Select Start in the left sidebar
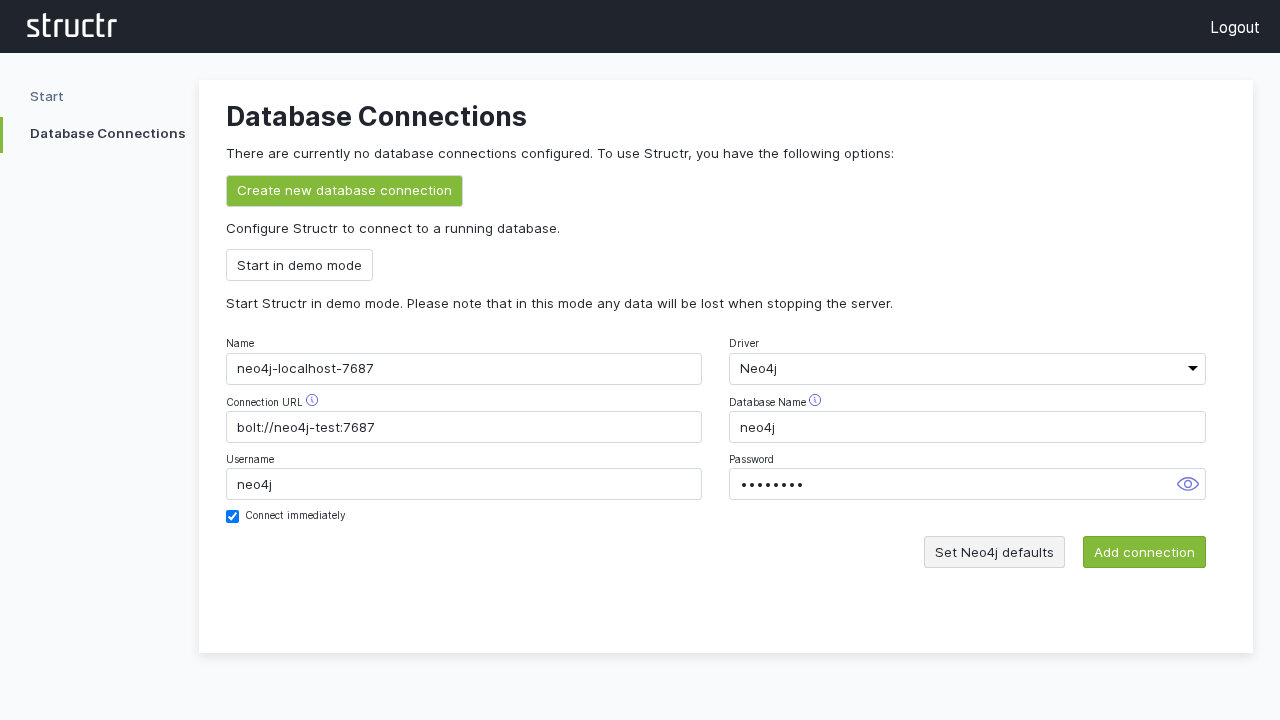Image resolution: width=1280 pixels, height=720 pixels. [46, 96]
